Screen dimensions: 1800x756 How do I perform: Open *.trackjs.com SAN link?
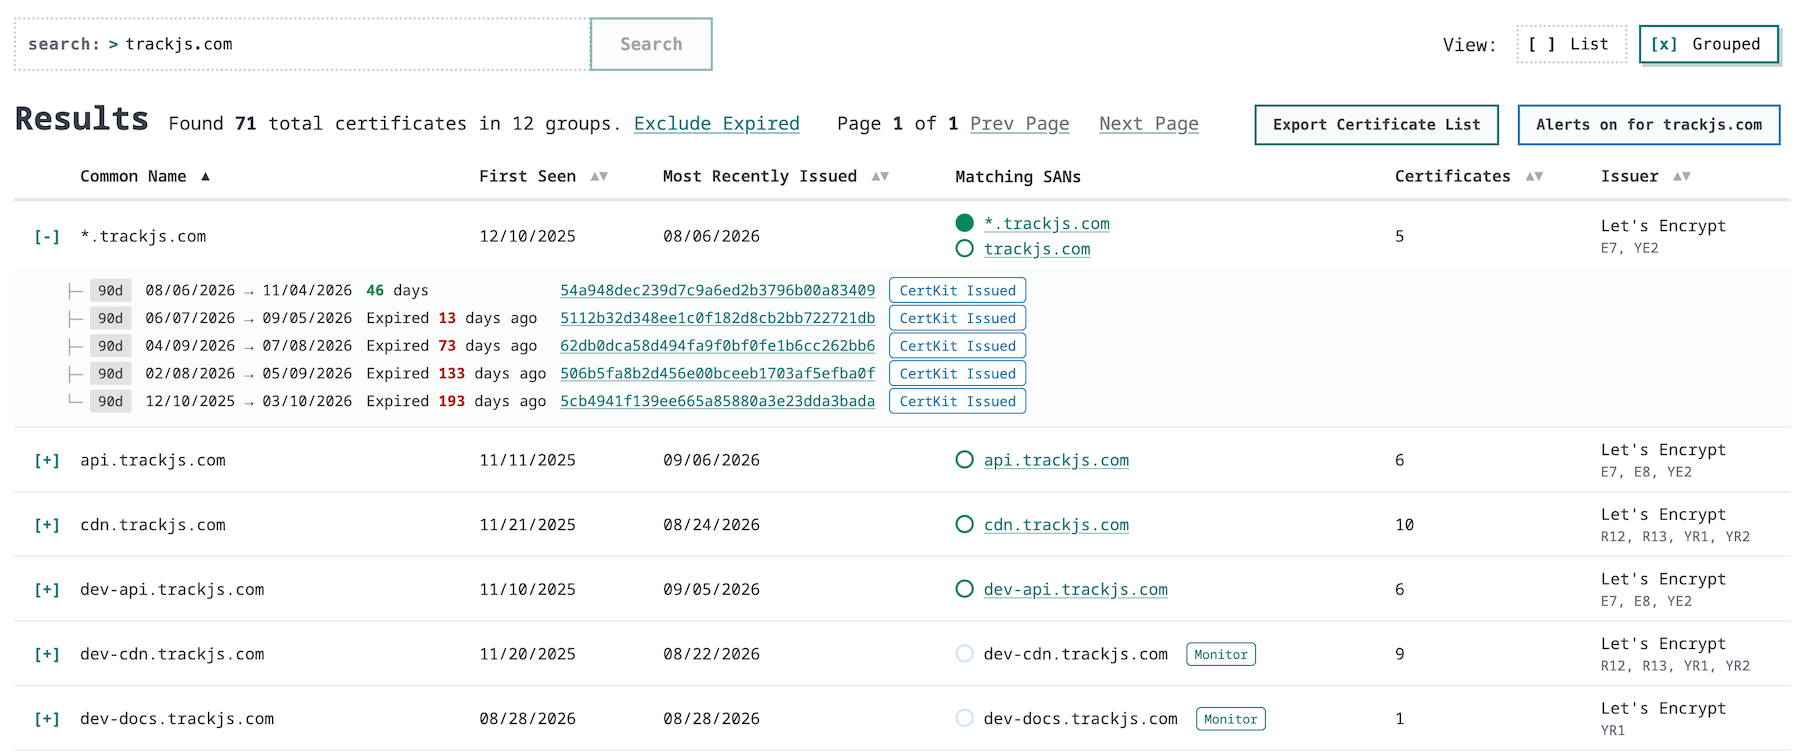[x=1047, y=224]
